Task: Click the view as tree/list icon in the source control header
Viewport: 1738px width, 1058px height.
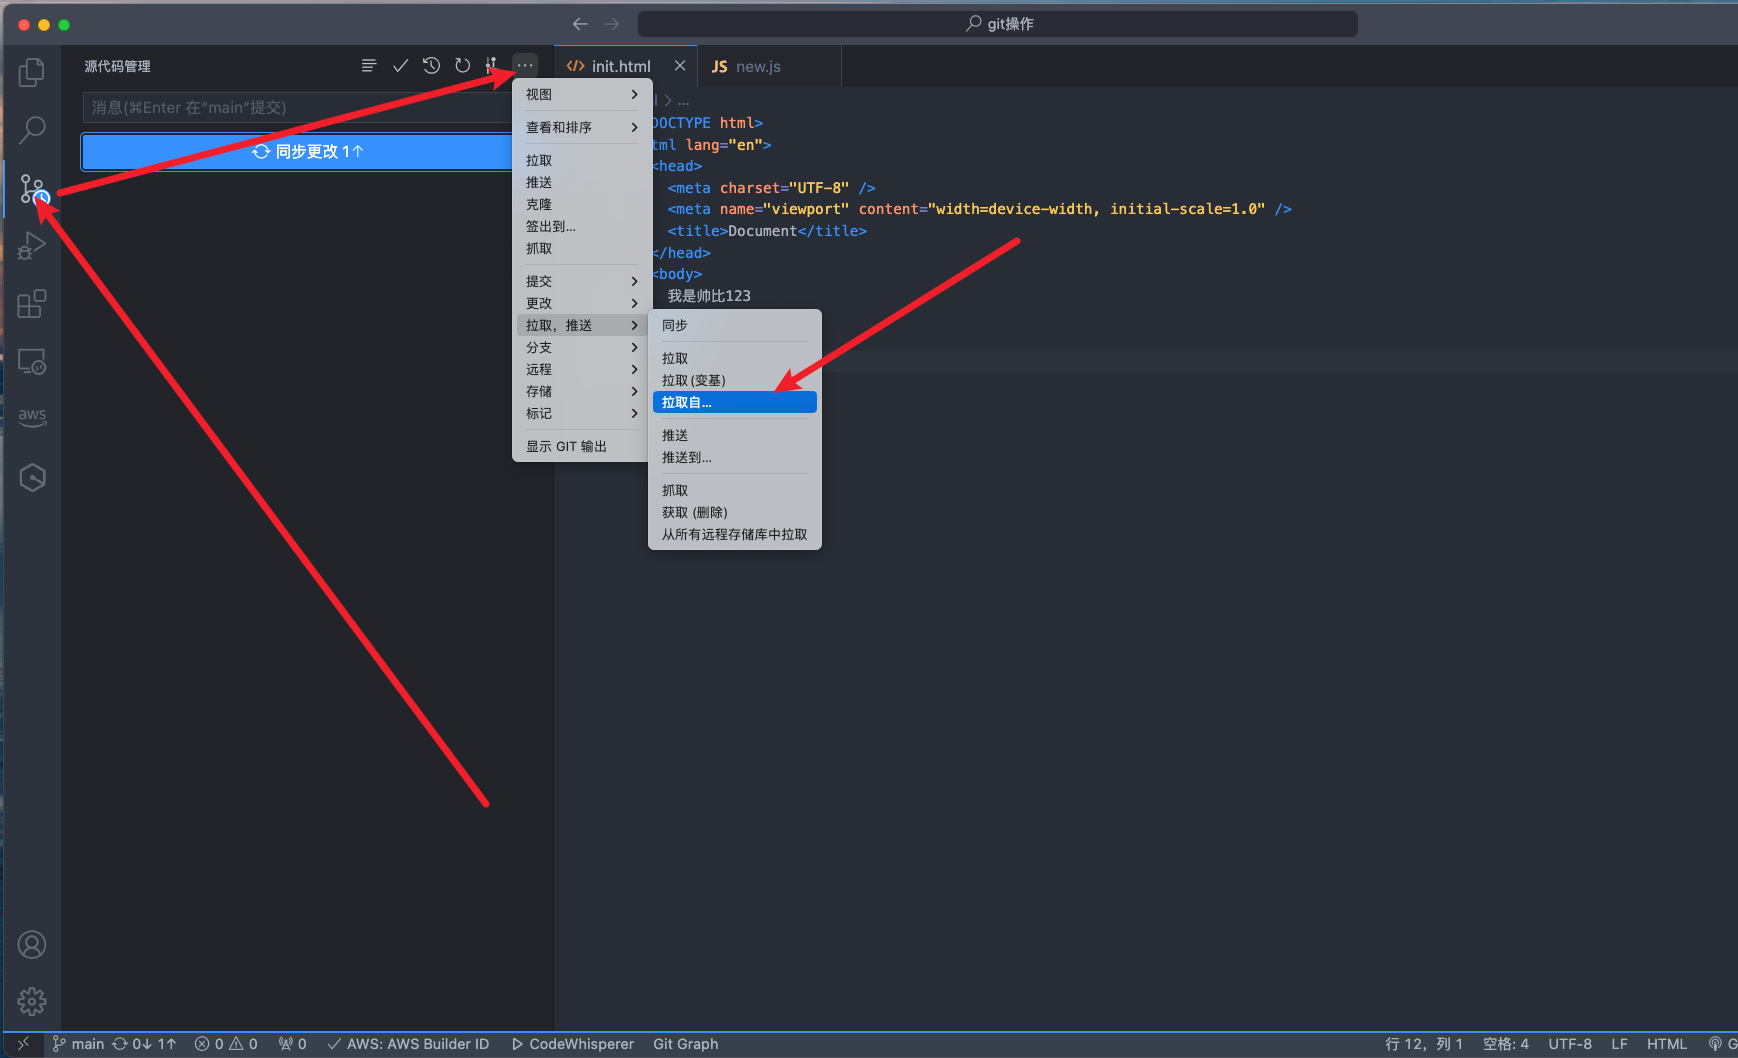Action: pyautogui.click(x=369, y=65)
